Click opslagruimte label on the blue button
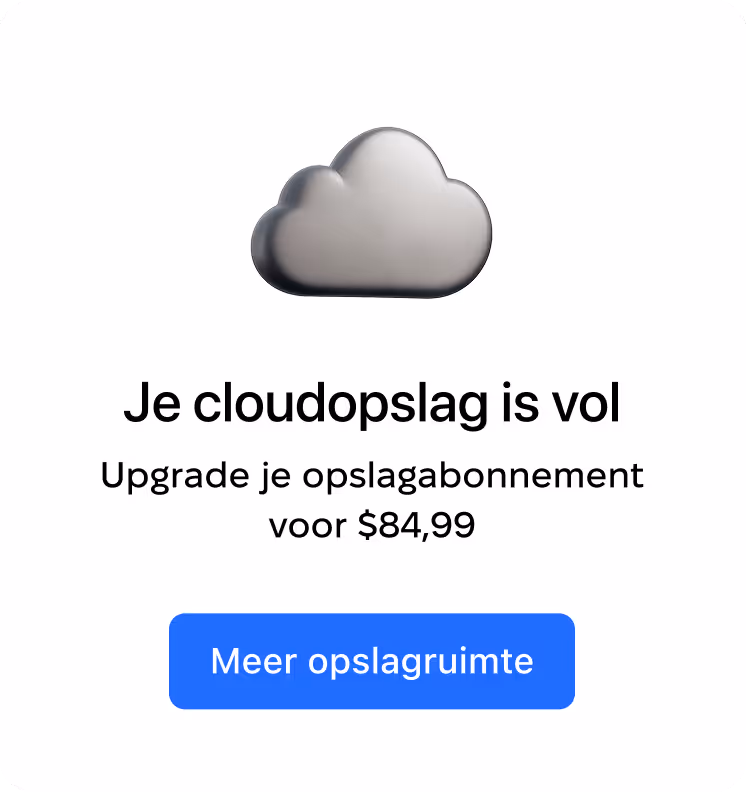This screenshot has height=792, width=746. (x=420, y=663)
